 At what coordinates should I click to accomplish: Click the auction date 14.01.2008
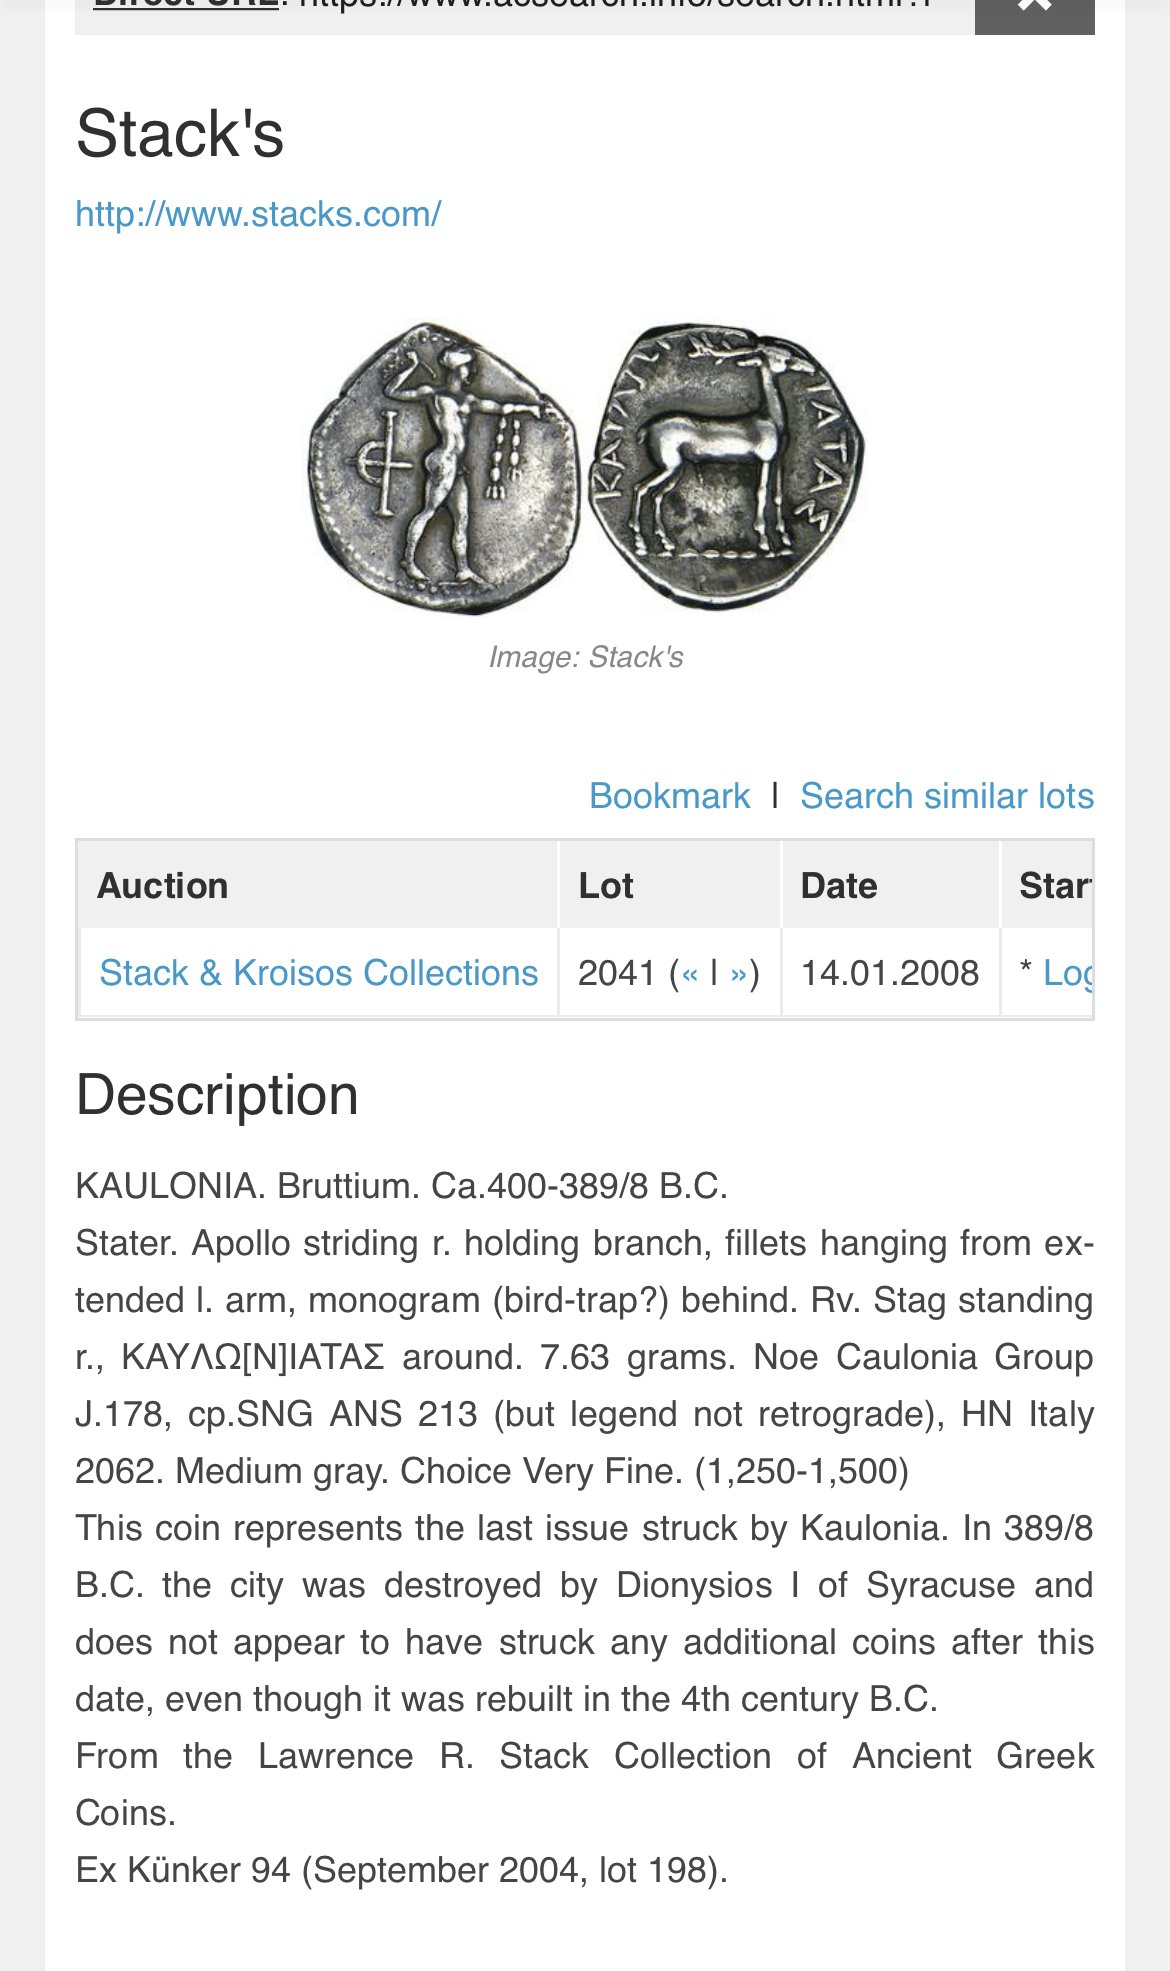[x=890, y=973]
